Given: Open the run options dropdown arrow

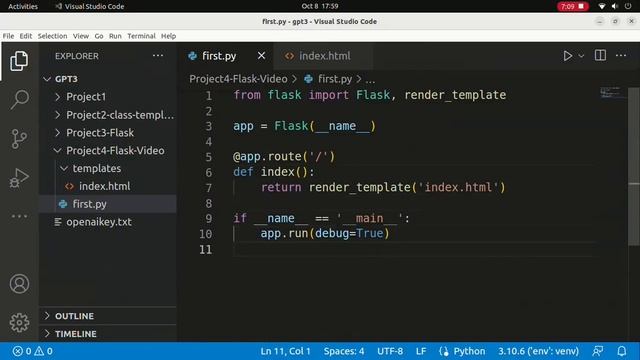Looking at the screenshot, I should [581, 56].
